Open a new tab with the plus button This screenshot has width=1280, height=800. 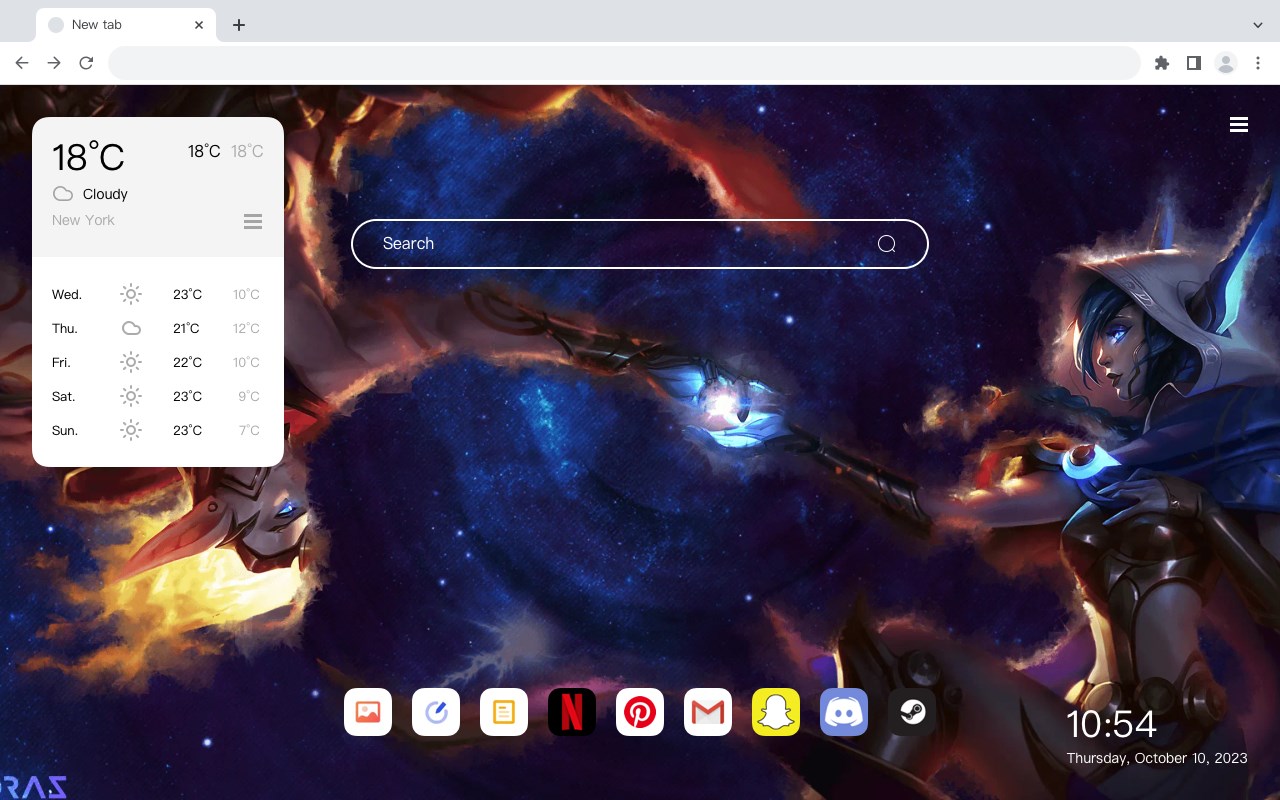coord(238,25)
